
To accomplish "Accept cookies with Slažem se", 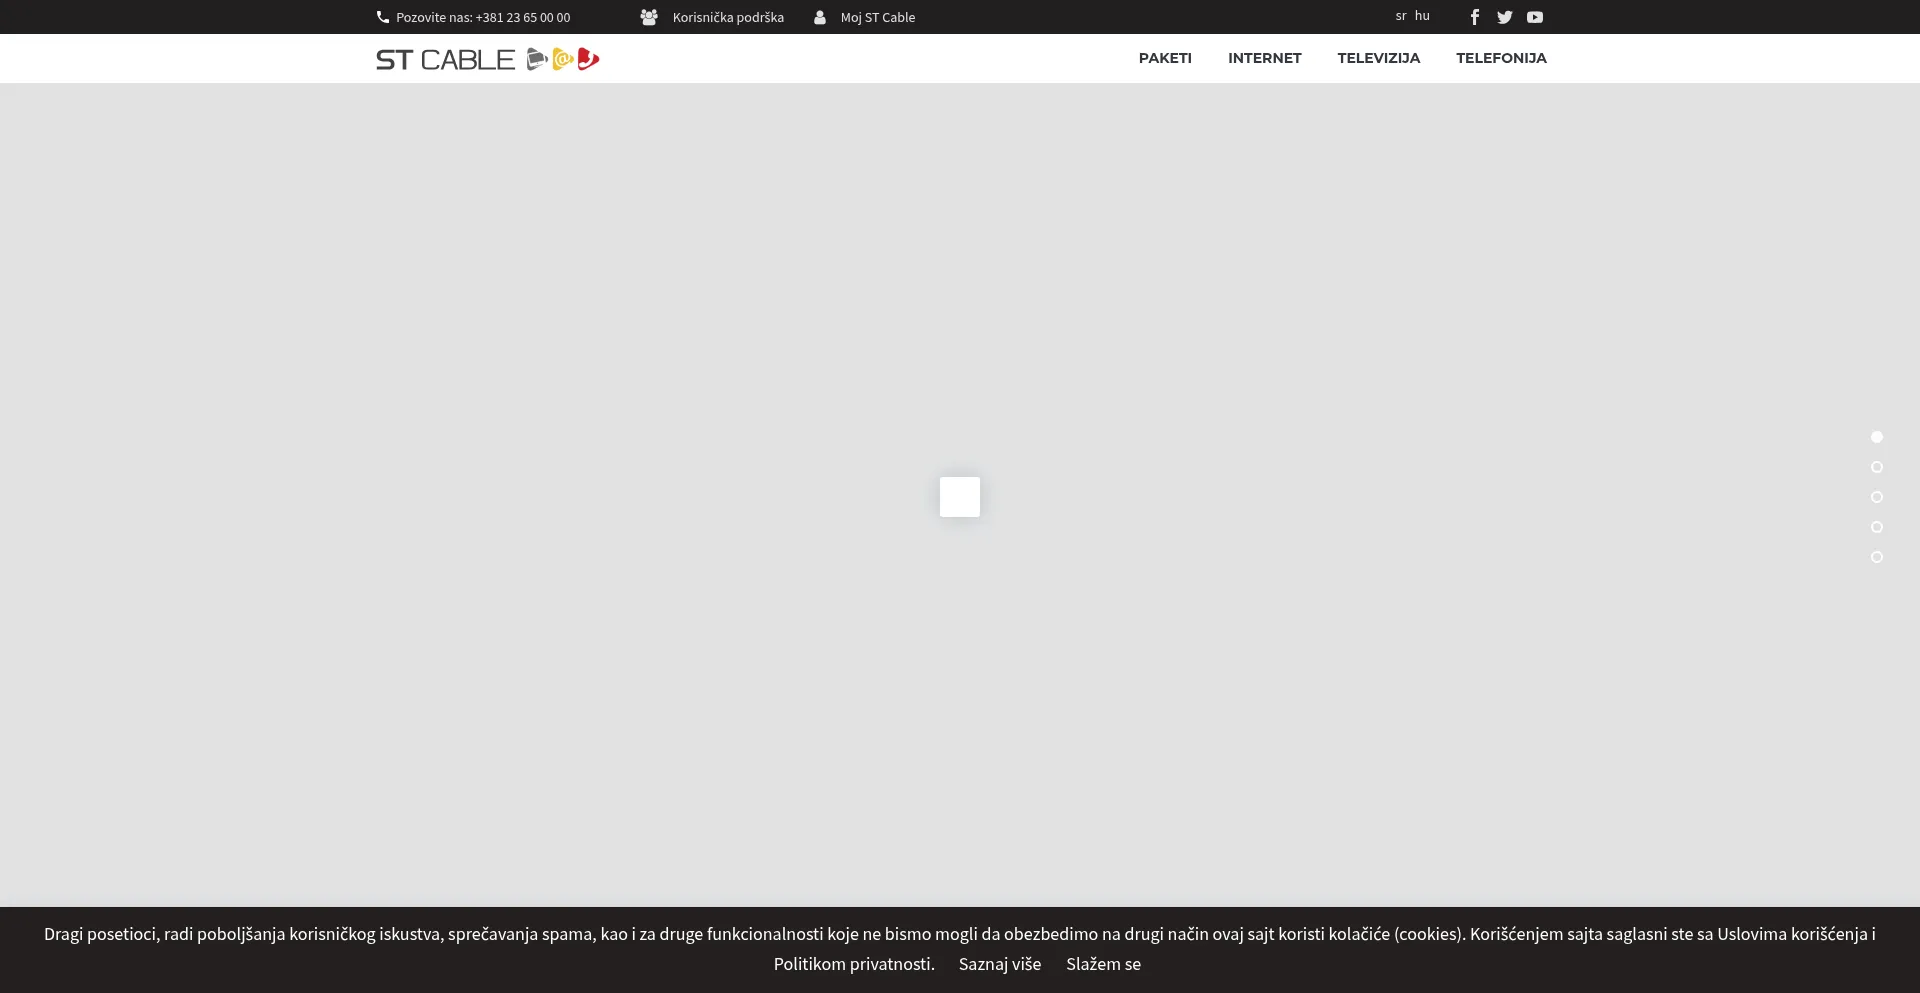I will pyautogui.click(x=1103, y=964).
